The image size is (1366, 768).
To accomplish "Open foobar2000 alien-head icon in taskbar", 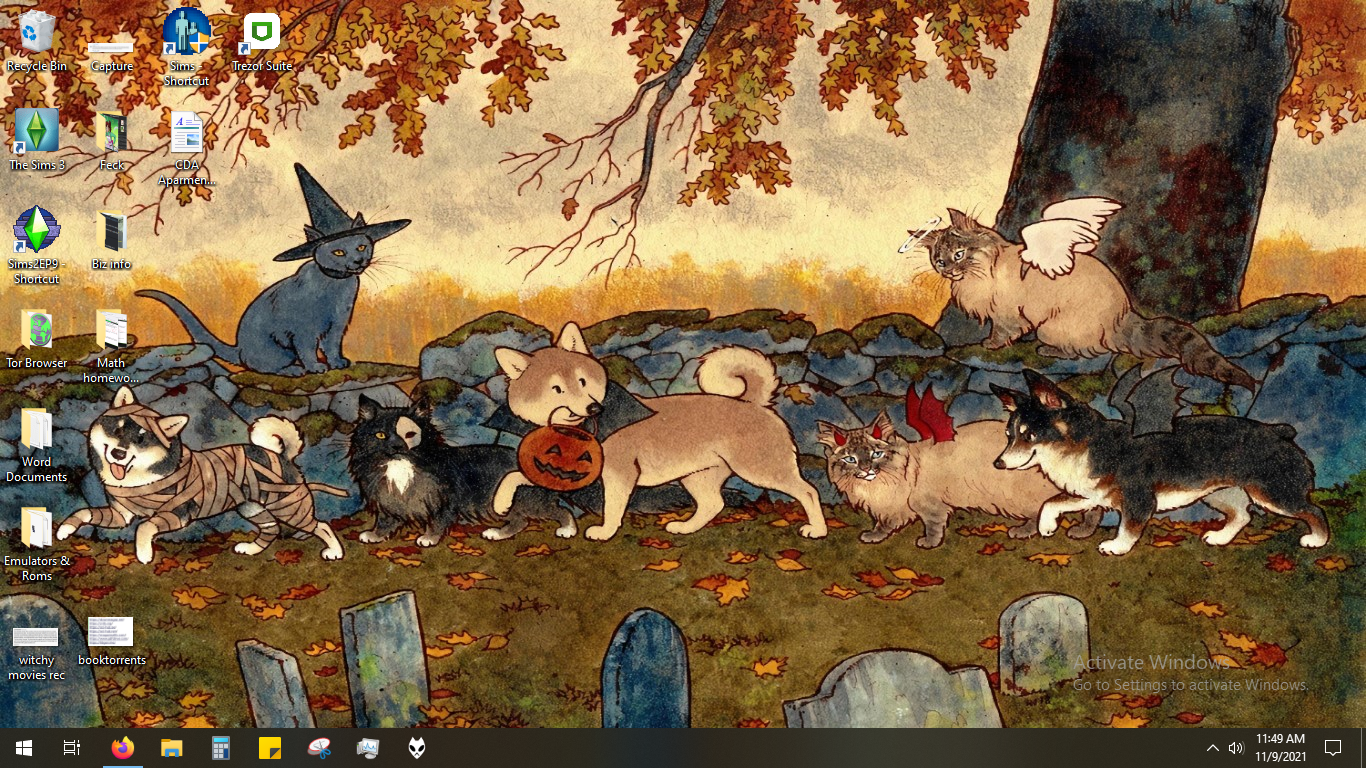I will point(417,748).
